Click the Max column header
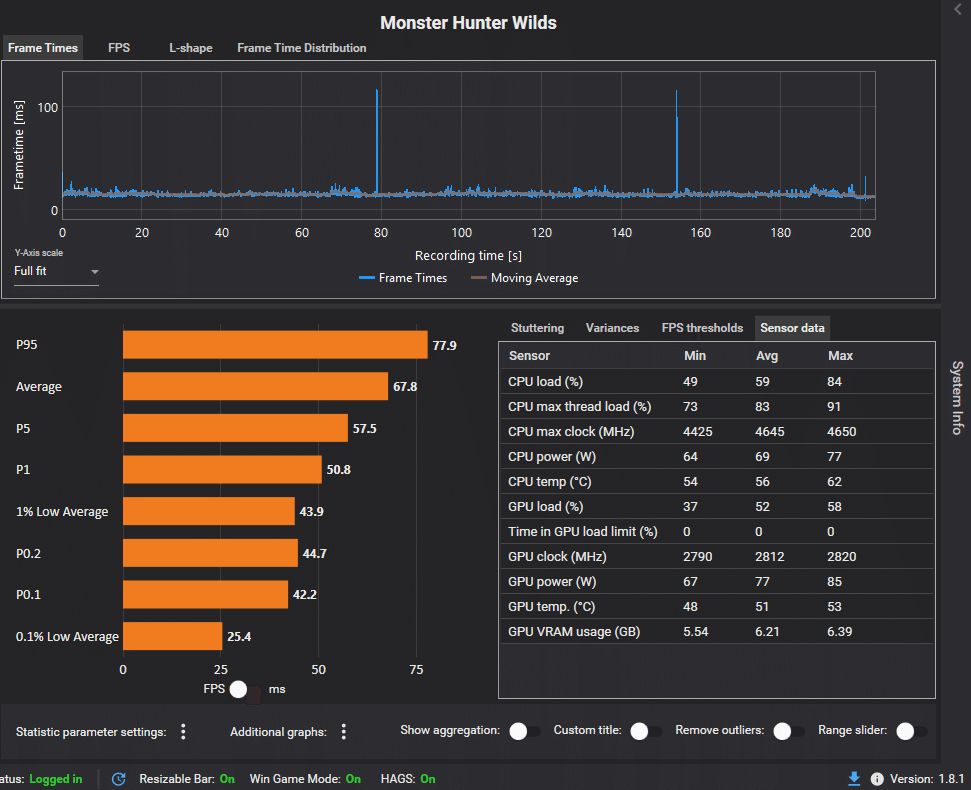 click(840, 356)
